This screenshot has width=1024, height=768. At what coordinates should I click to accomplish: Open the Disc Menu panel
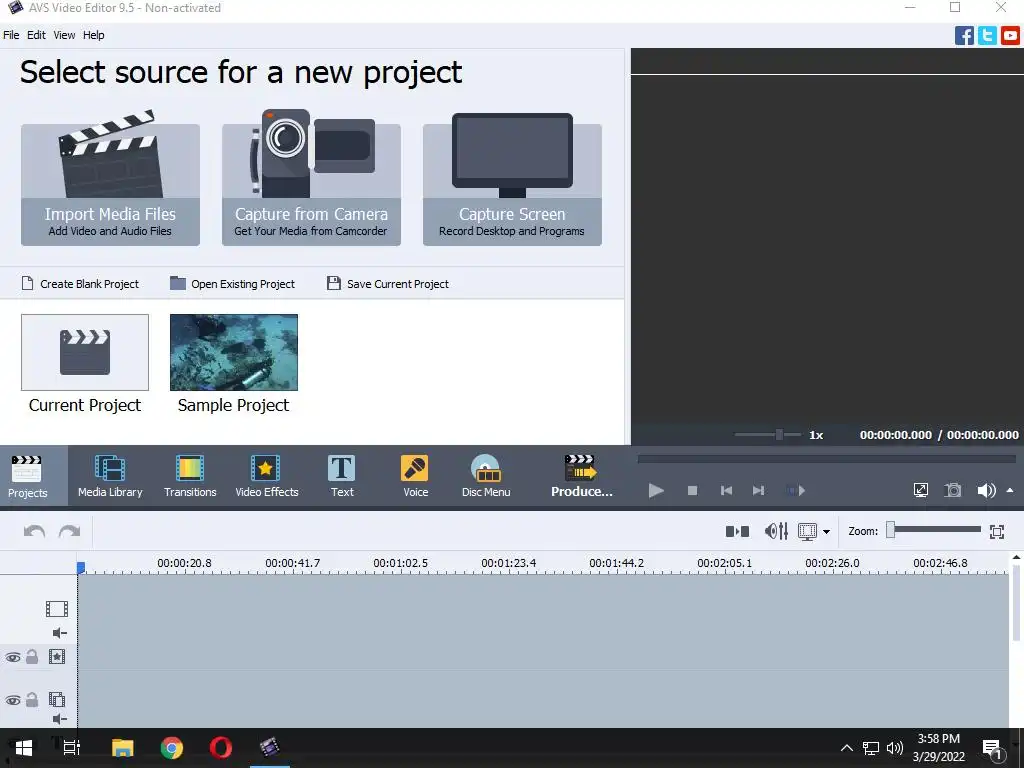pos(486,476)
